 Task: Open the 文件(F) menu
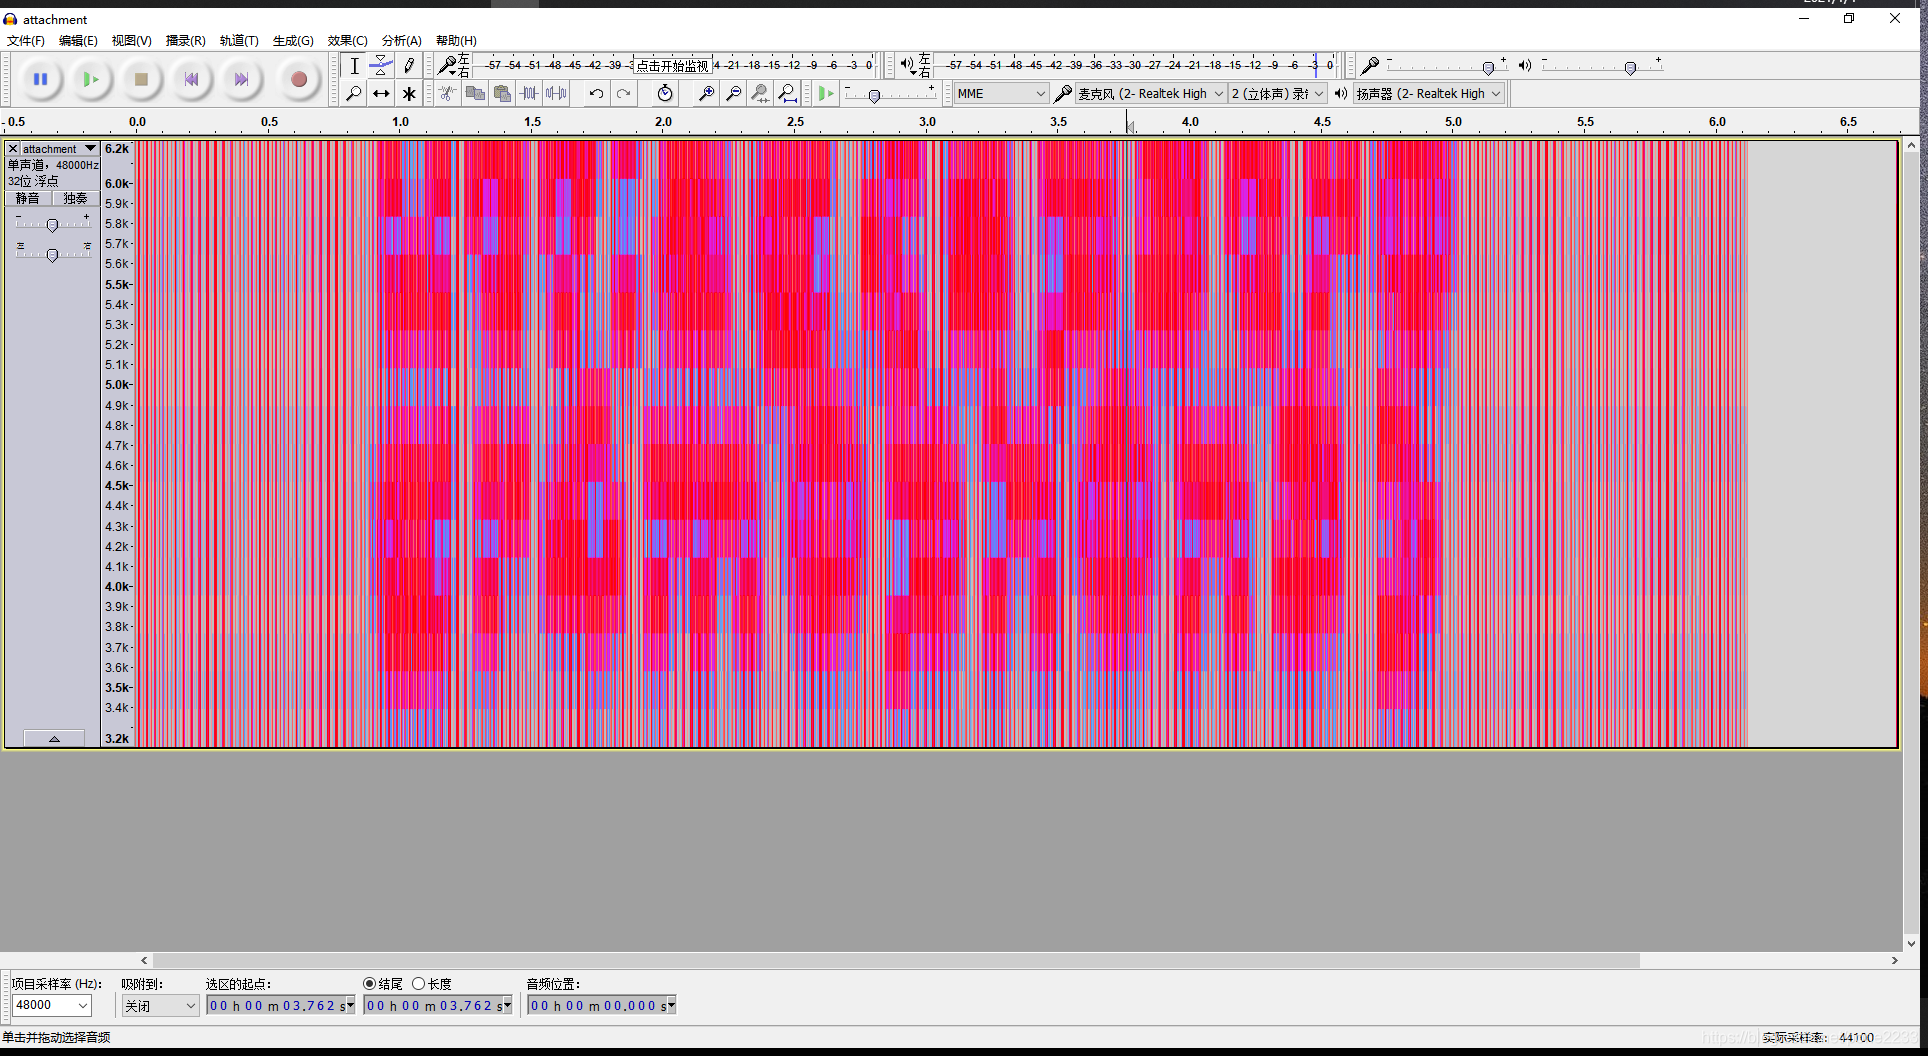26,41
